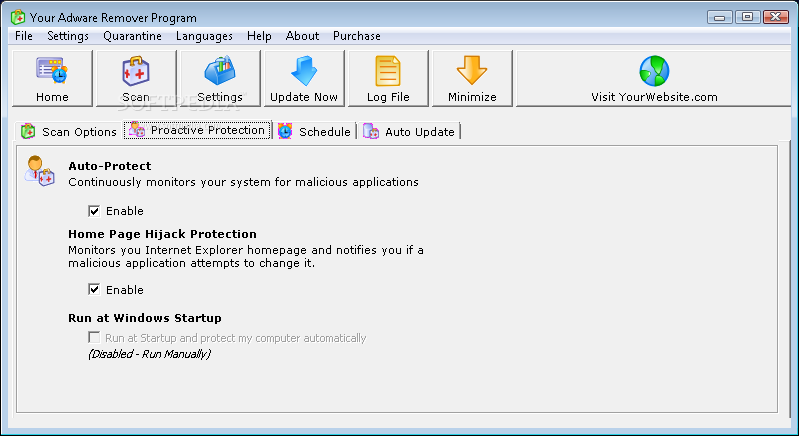Click the Auto-Protect heading text

point(110,166)
